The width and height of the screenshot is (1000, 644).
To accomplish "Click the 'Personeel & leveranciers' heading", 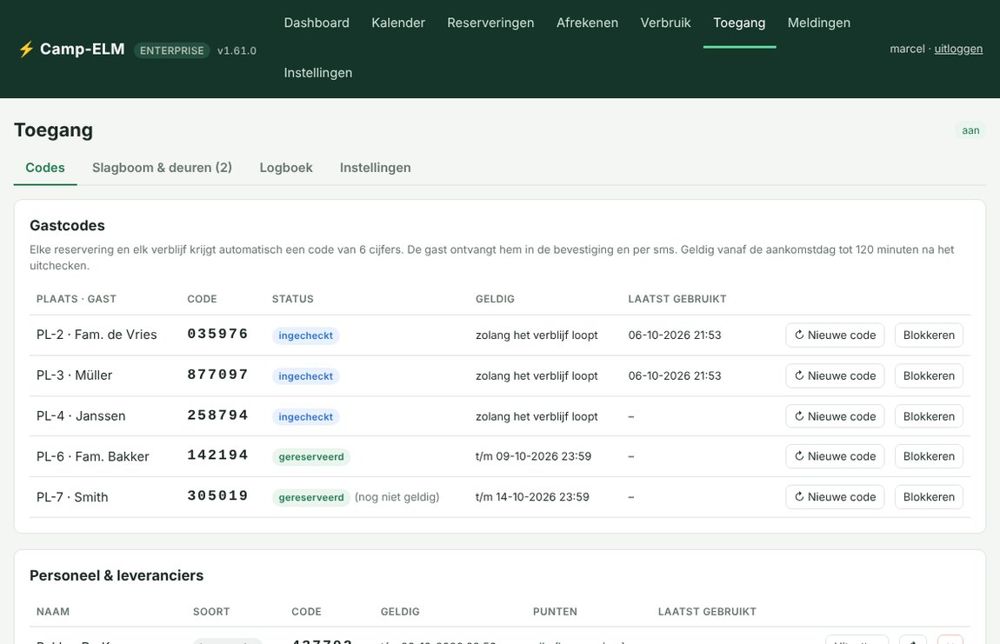I will pyautogui.click(x=117, y=576).
